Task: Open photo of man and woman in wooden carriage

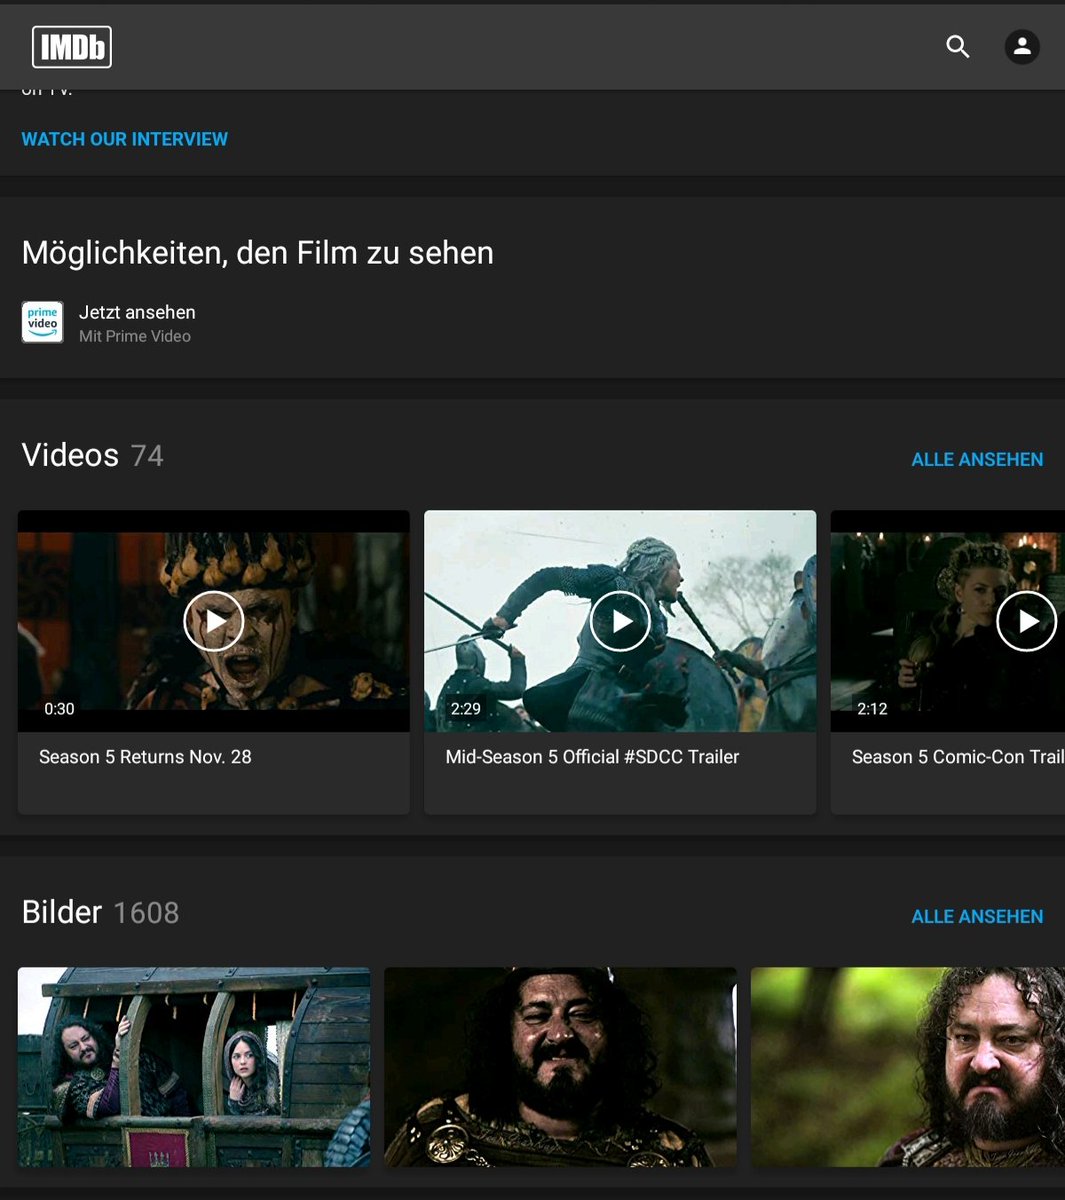Action: 194,1067
